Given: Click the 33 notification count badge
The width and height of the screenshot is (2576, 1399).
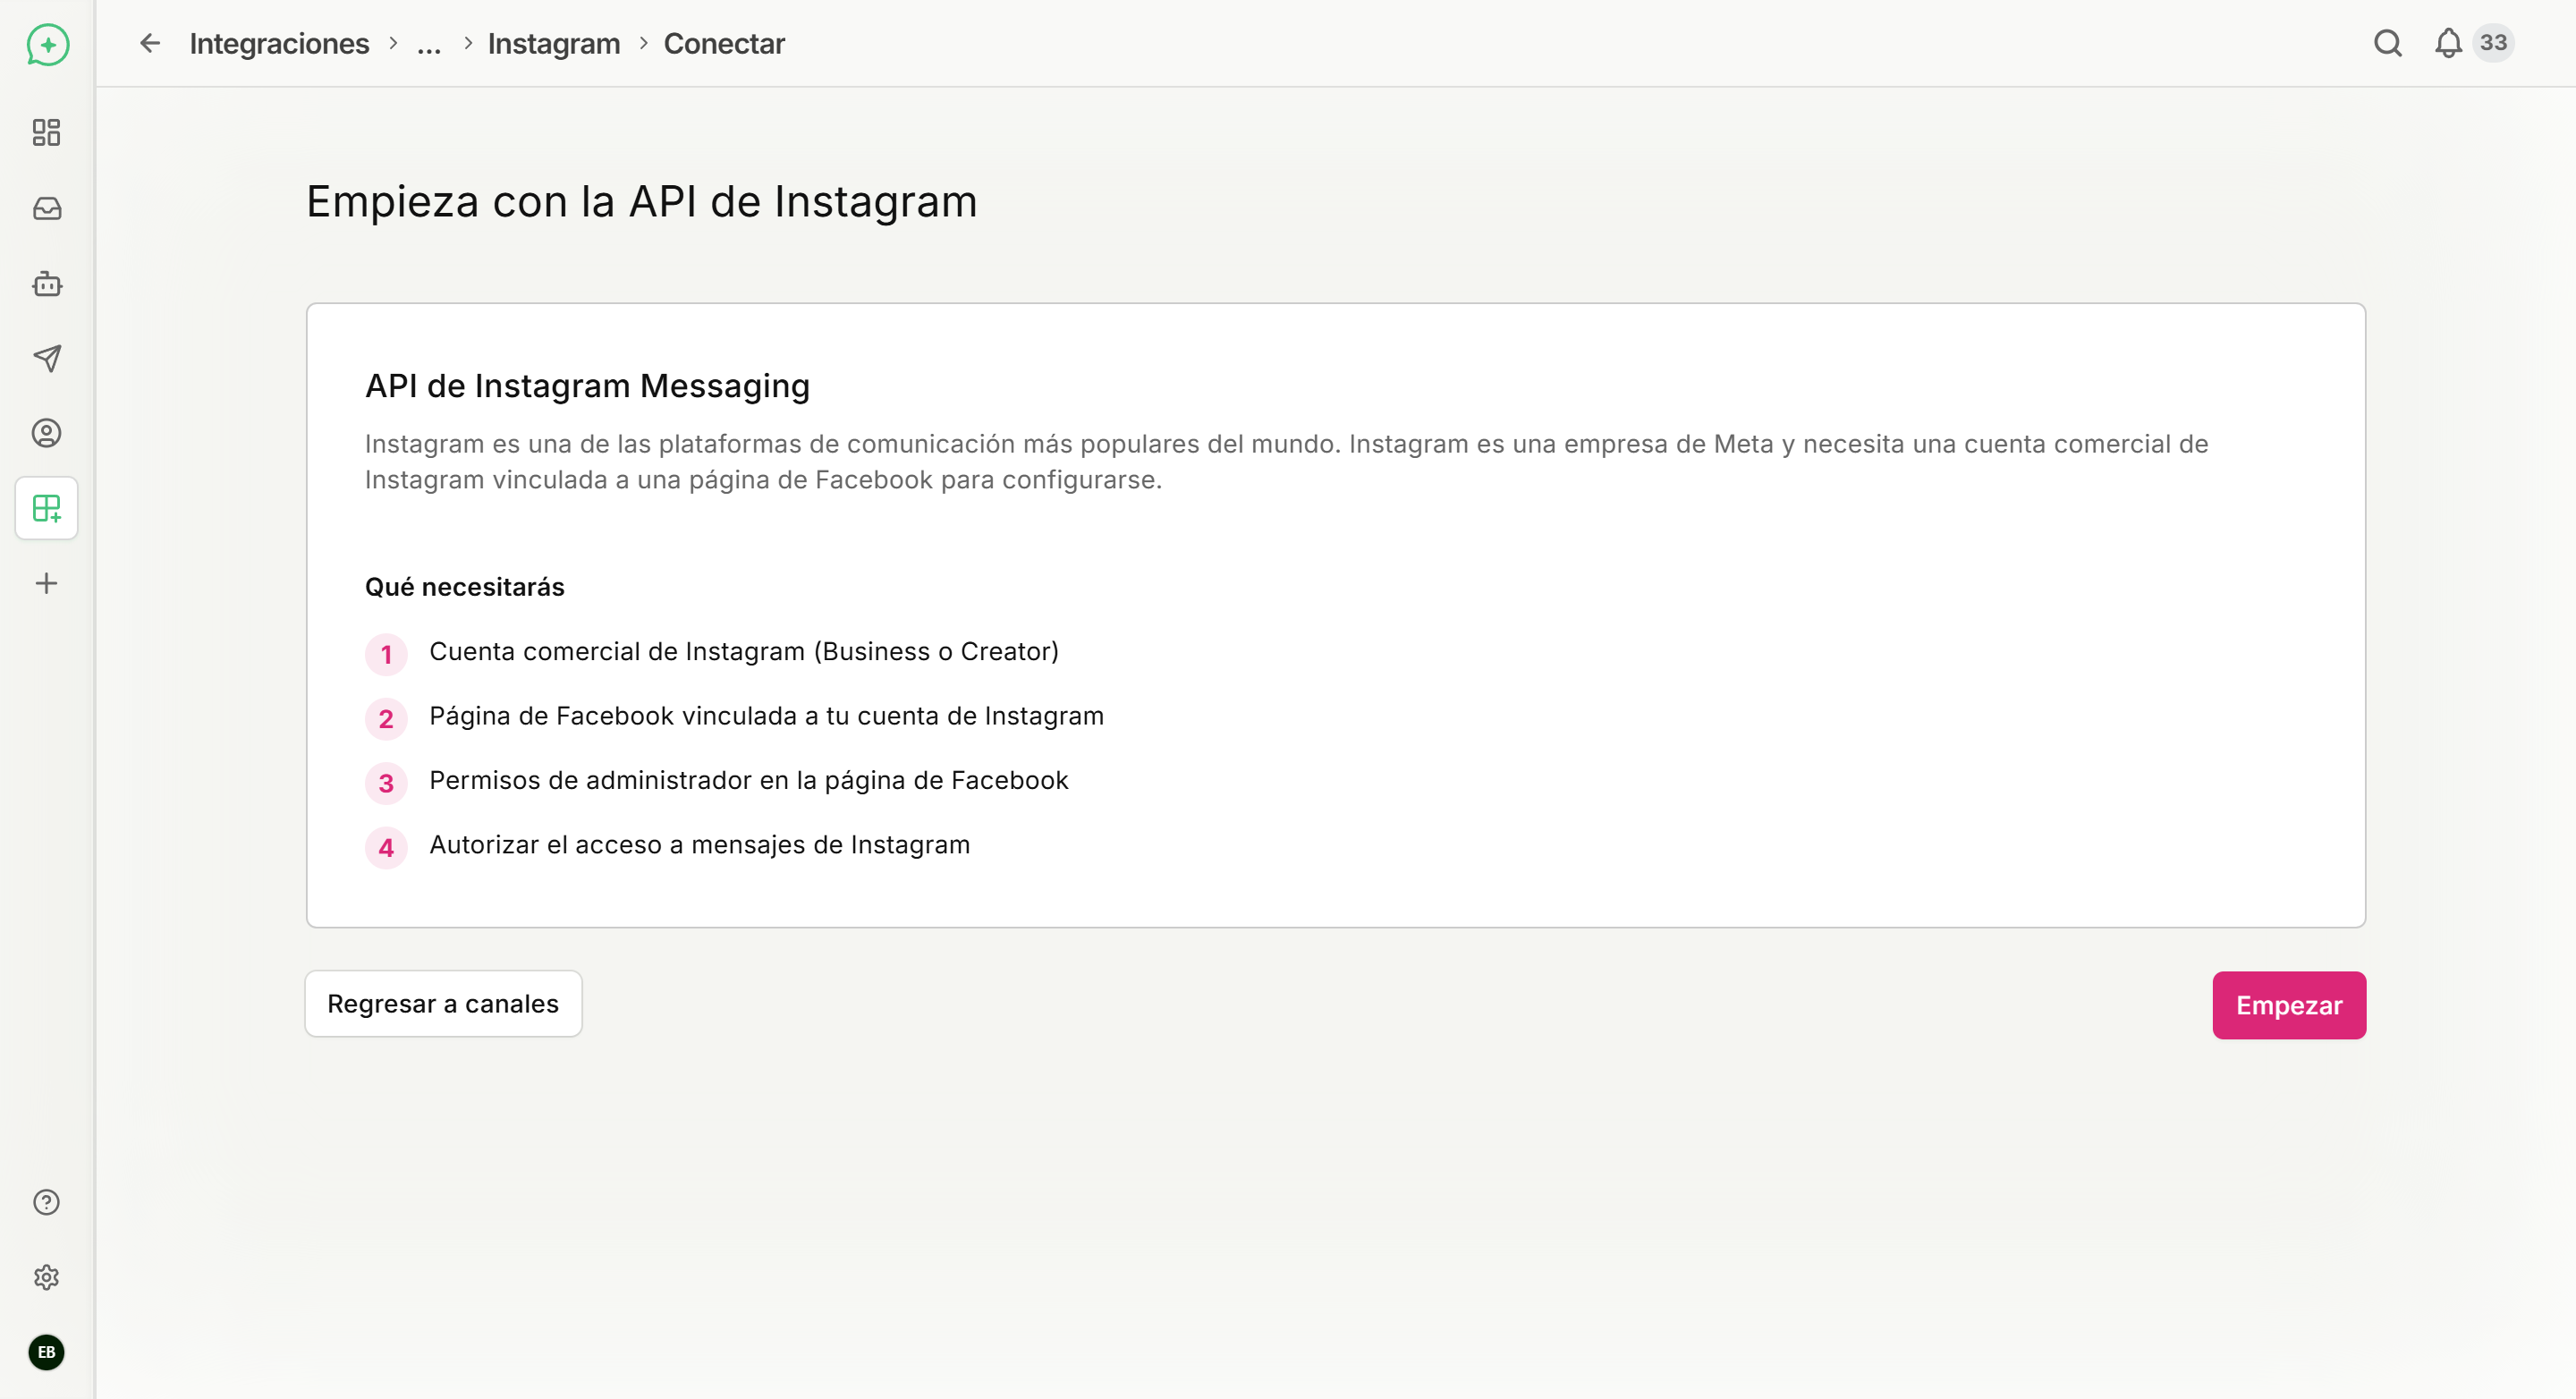Looking at the screenshot, I should coord(2493,43).
